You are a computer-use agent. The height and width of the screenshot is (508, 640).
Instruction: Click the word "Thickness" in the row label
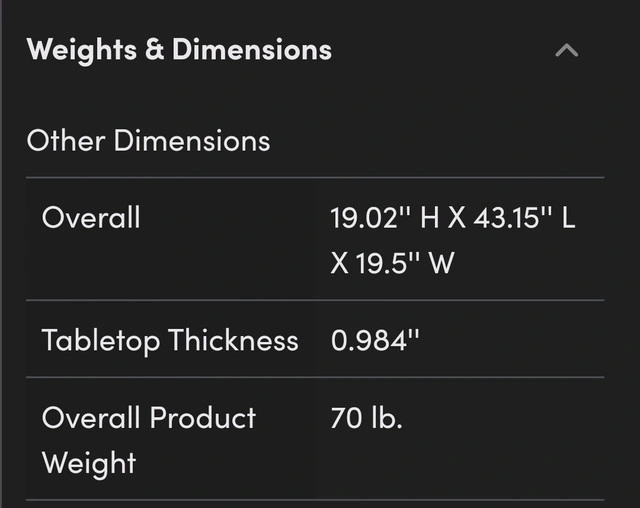(233, 340)
